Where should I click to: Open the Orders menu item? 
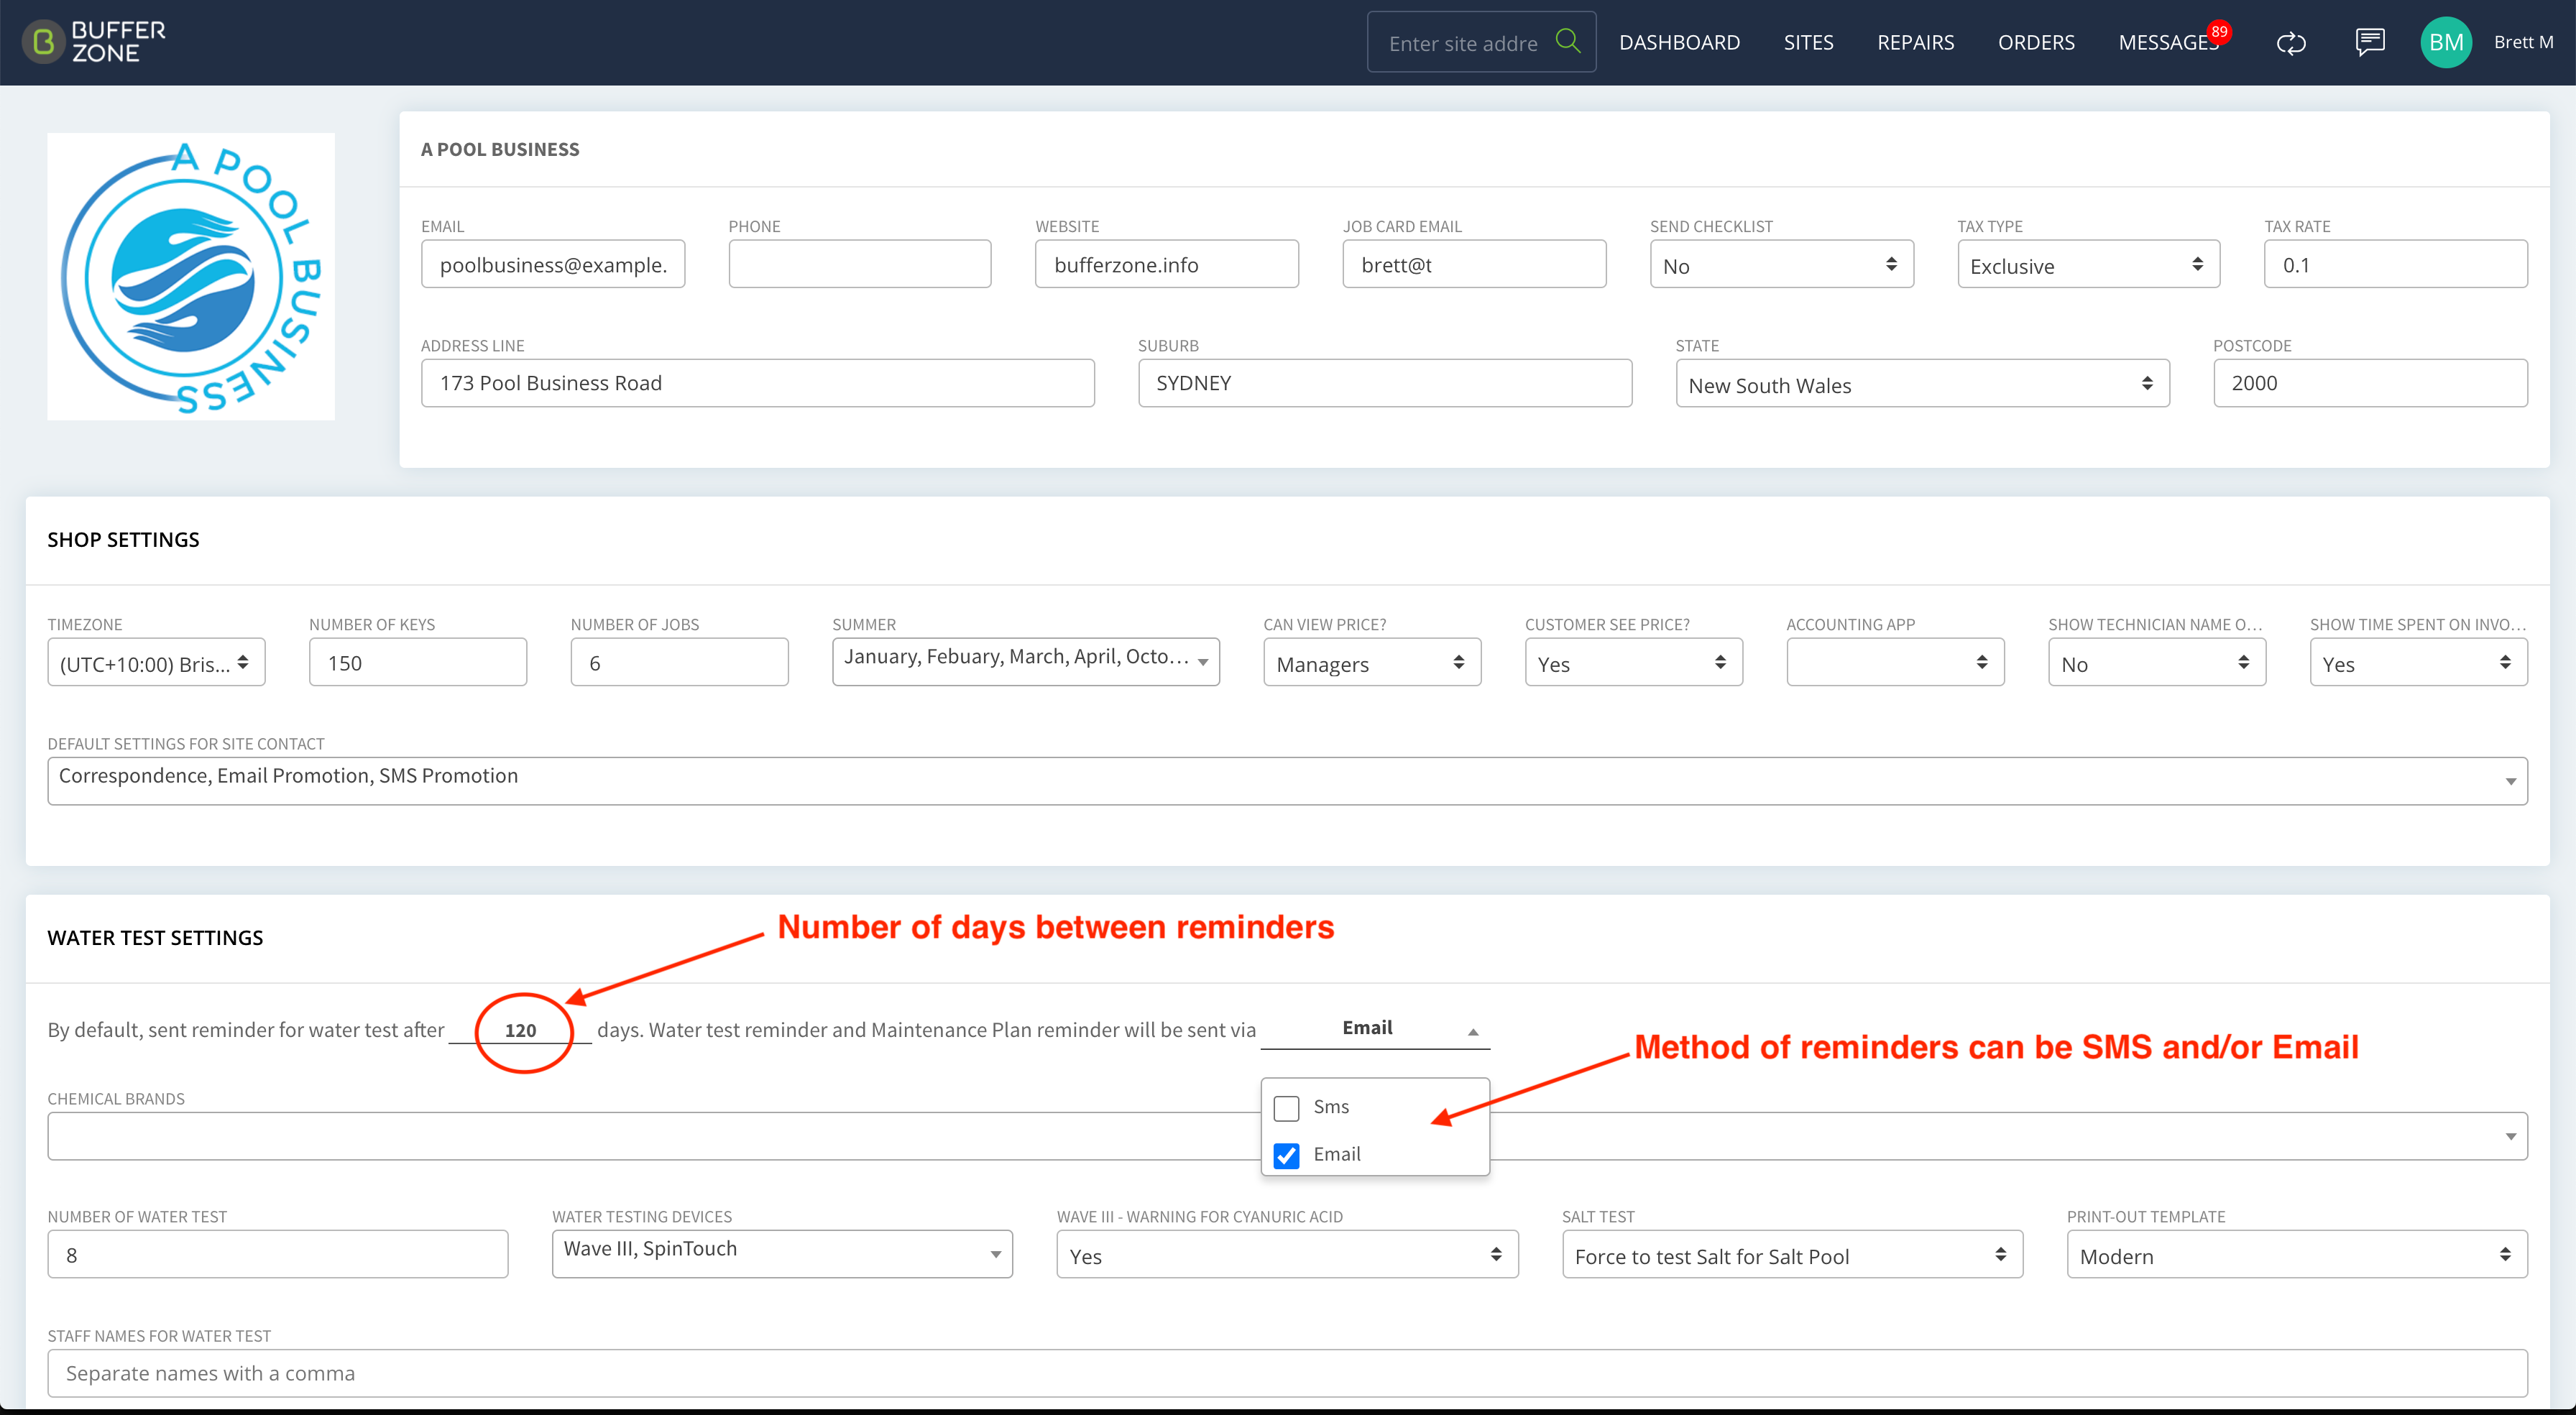(2036, 42)
